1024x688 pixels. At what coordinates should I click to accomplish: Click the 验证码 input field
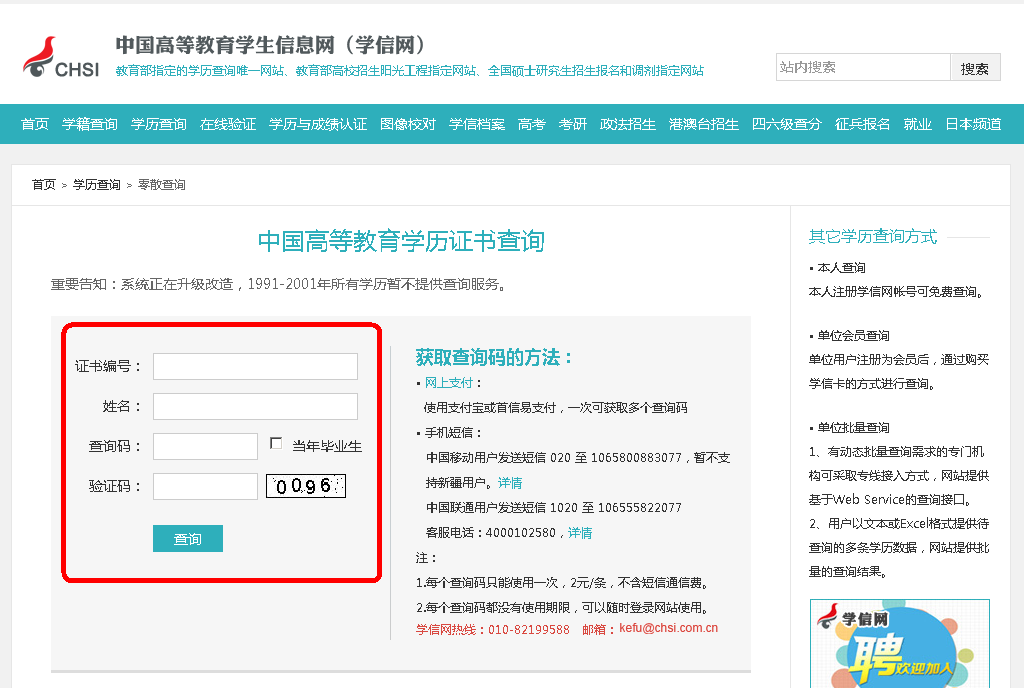[x=205, y=487]
